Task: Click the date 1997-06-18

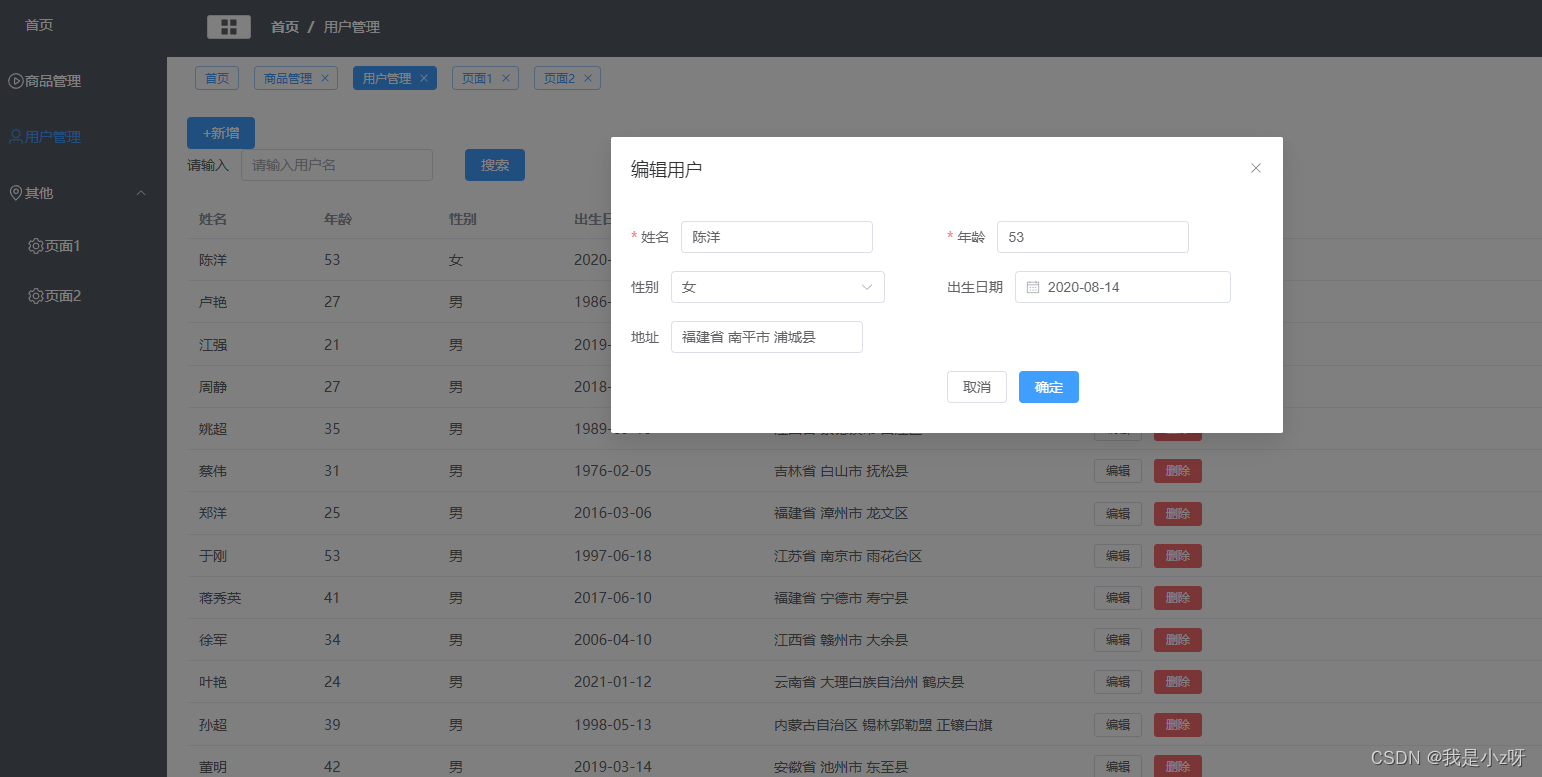Action: pos(613,555)
